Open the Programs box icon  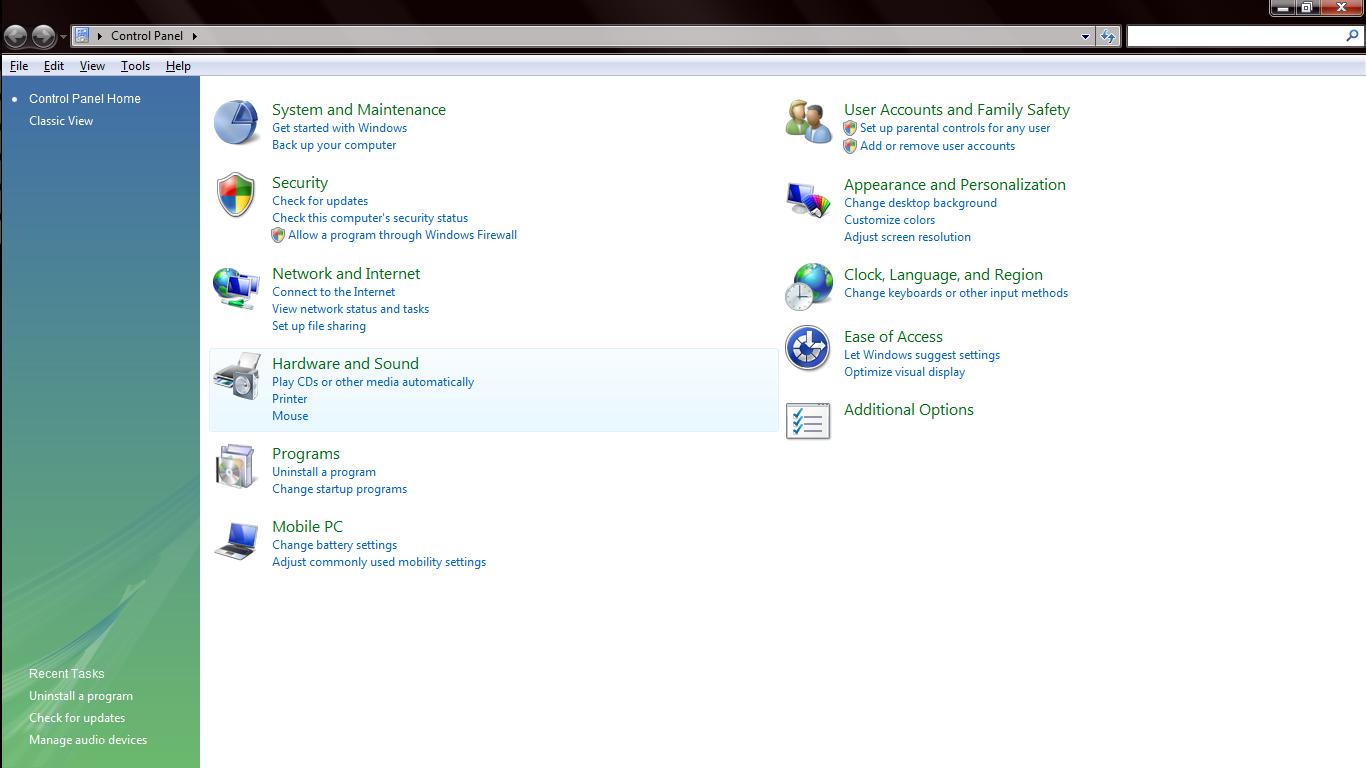click(x=237, y=466)
